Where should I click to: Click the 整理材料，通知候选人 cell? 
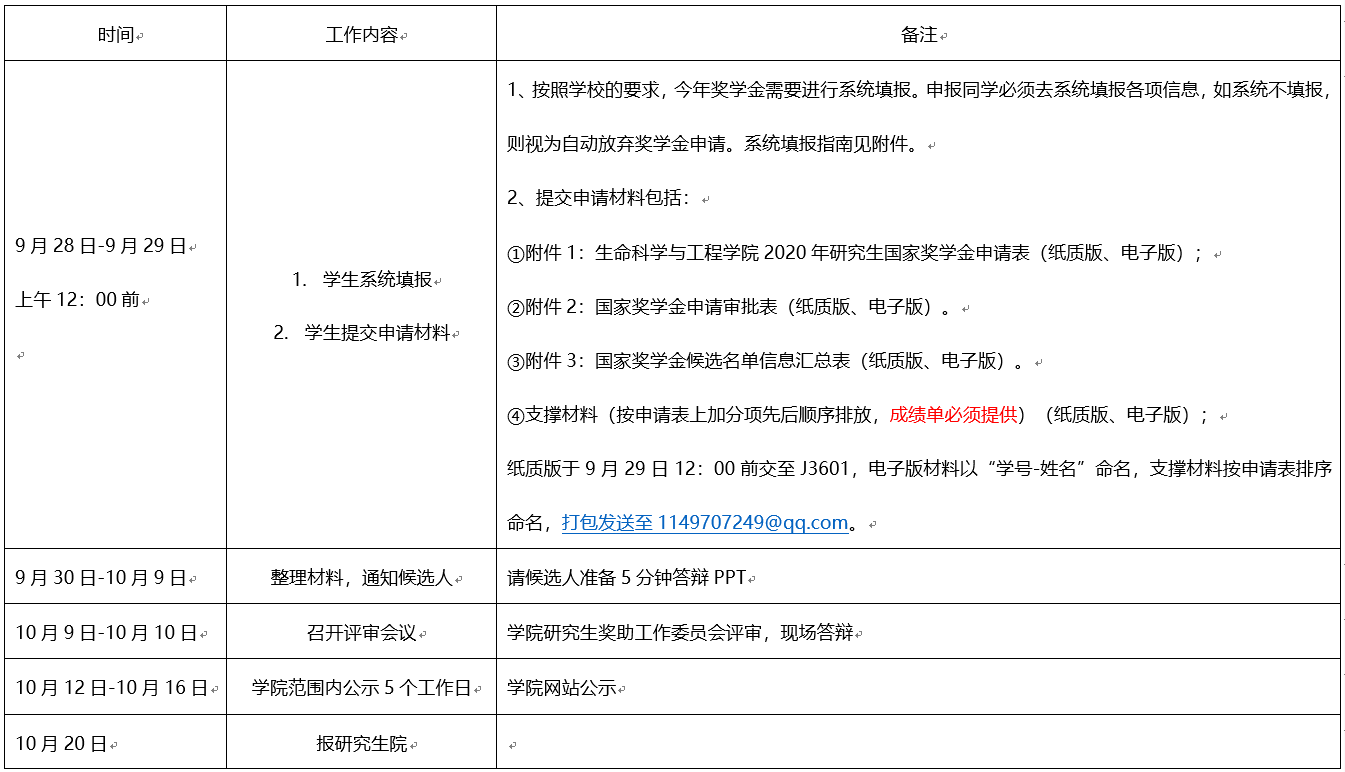pos(361,578)
